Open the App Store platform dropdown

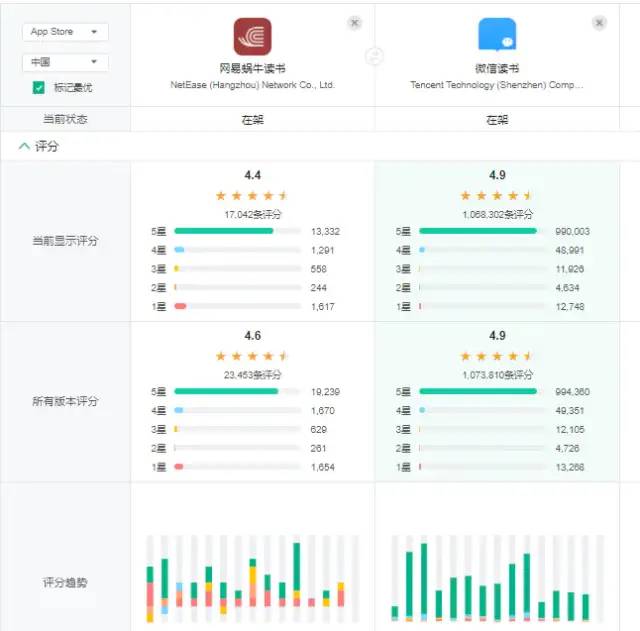tap(65, 32)
